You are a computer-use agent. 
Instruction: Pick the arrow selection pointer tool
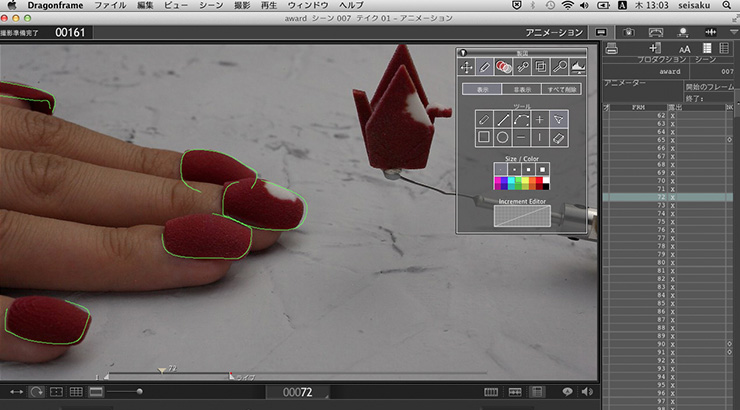558,119
